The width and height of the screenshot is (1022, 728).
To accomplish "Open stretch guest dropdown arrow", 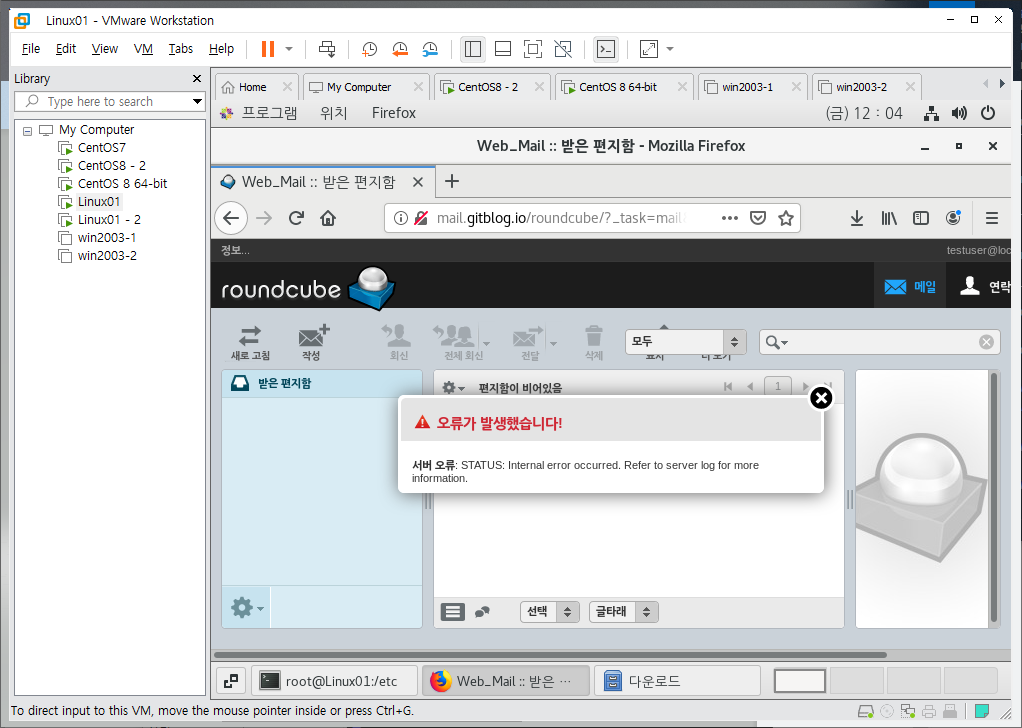I will (x=669, y=49).
